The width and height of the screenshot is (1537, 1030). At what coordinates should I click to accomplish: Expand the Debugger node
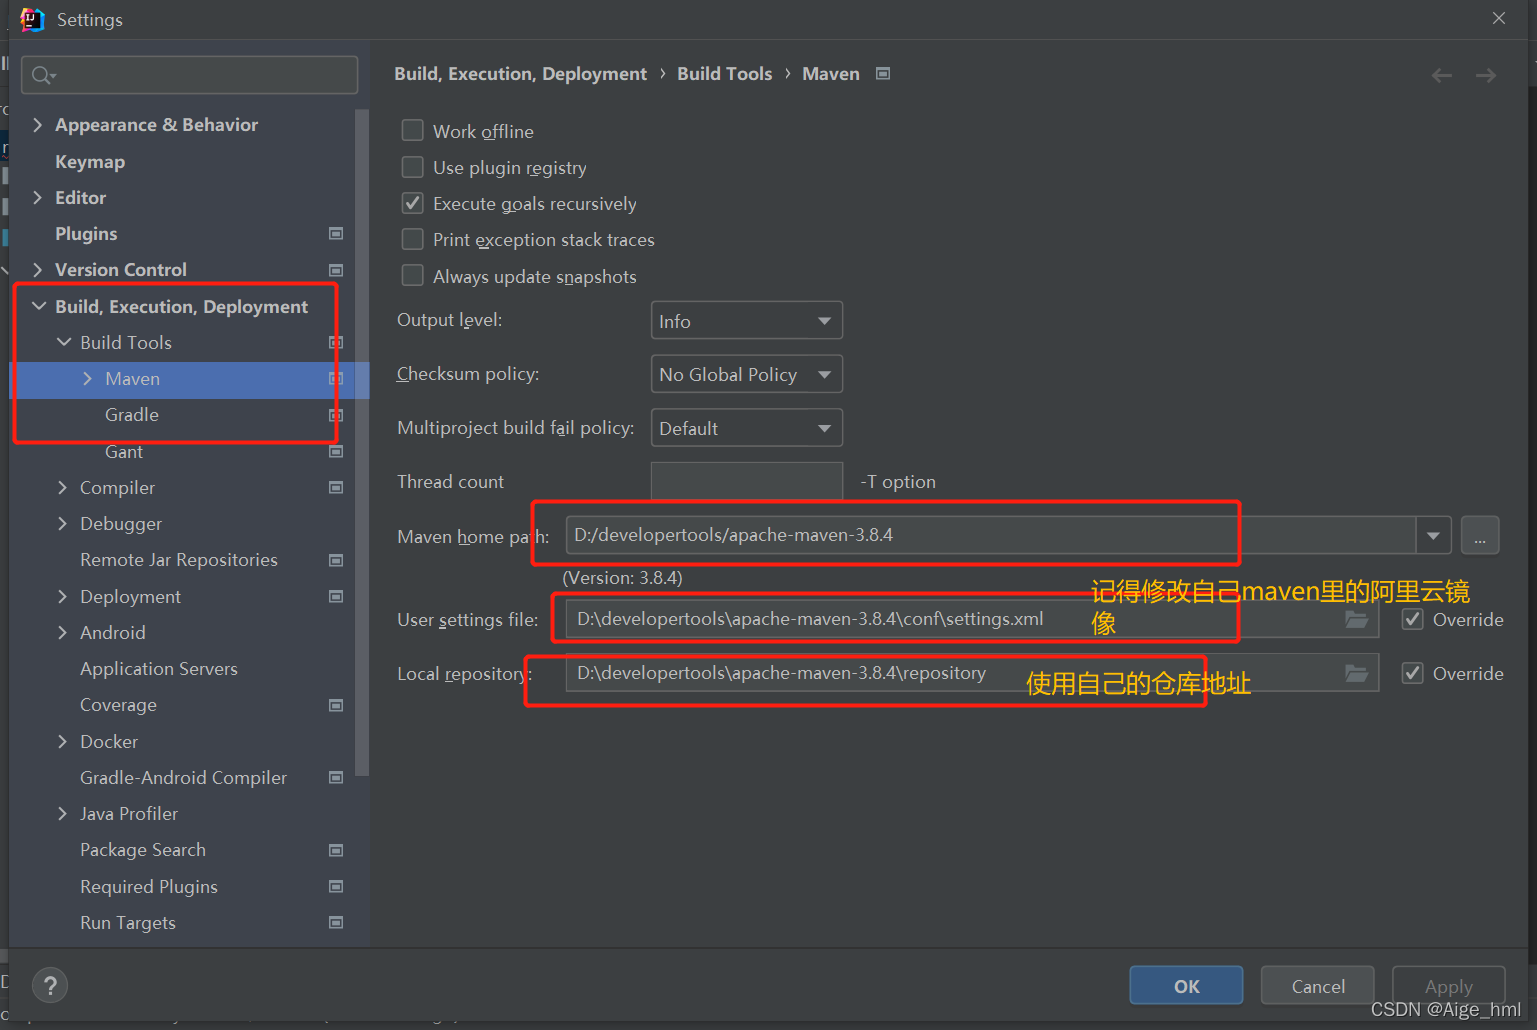[62, 524]
